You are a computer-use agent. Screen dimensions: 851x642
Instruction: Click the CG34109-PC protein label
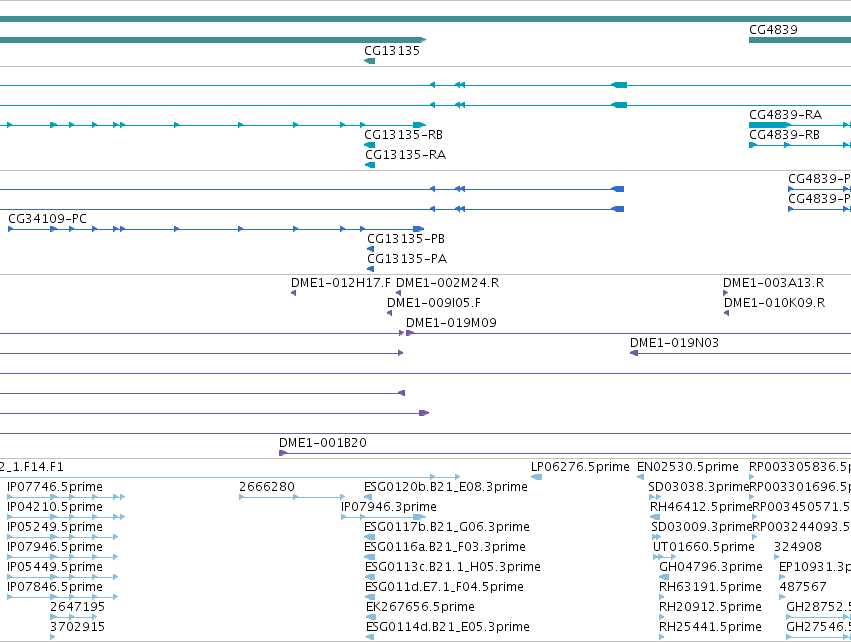pyautogui.click(x=47, y=219)
